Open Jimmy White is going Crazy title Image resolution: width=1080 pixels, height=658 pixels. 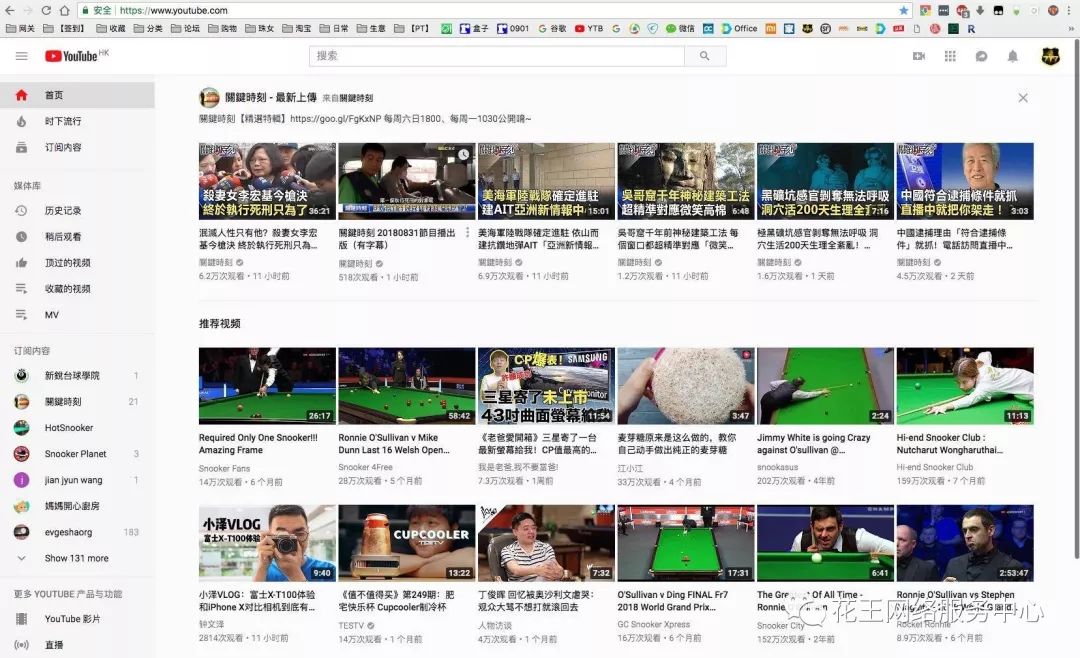click(x=813, y=444)
